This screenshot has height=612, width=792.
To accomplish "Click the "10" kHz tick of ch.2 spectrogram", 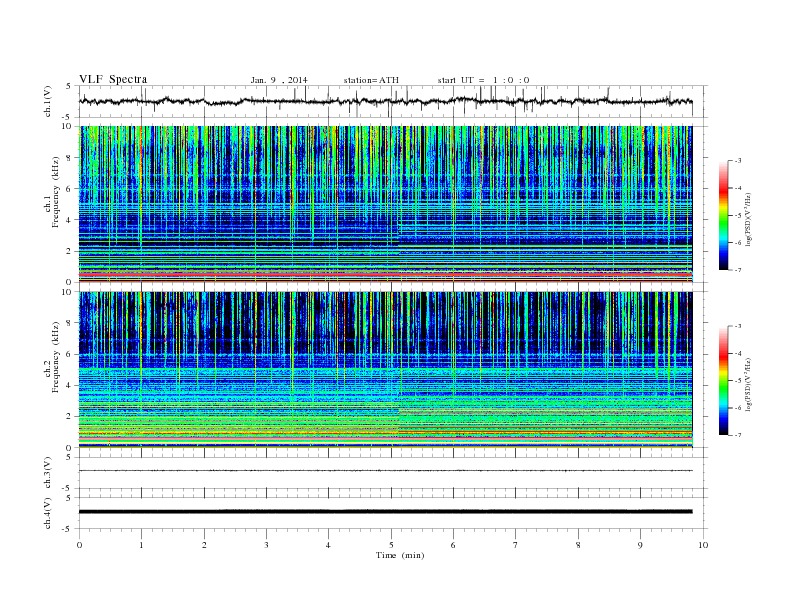I will point(67,292).
